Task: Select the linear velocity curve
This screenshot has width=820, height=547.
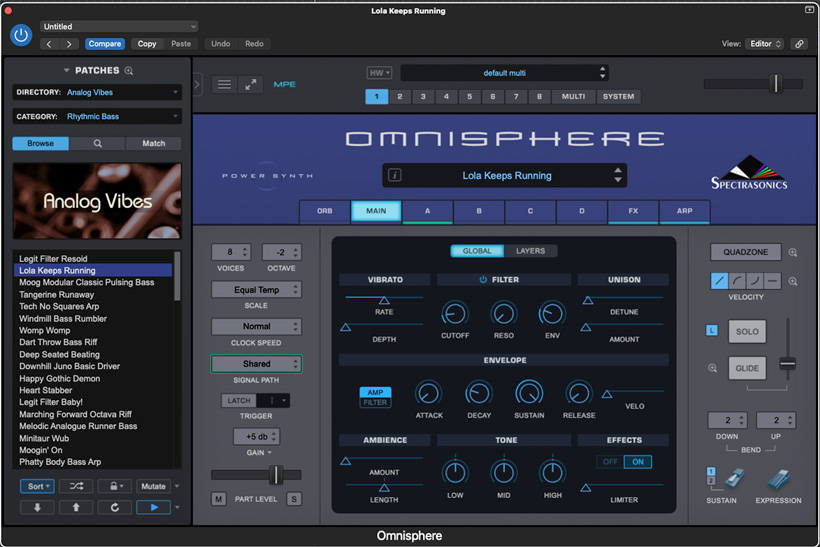Action: coord(720,281)
